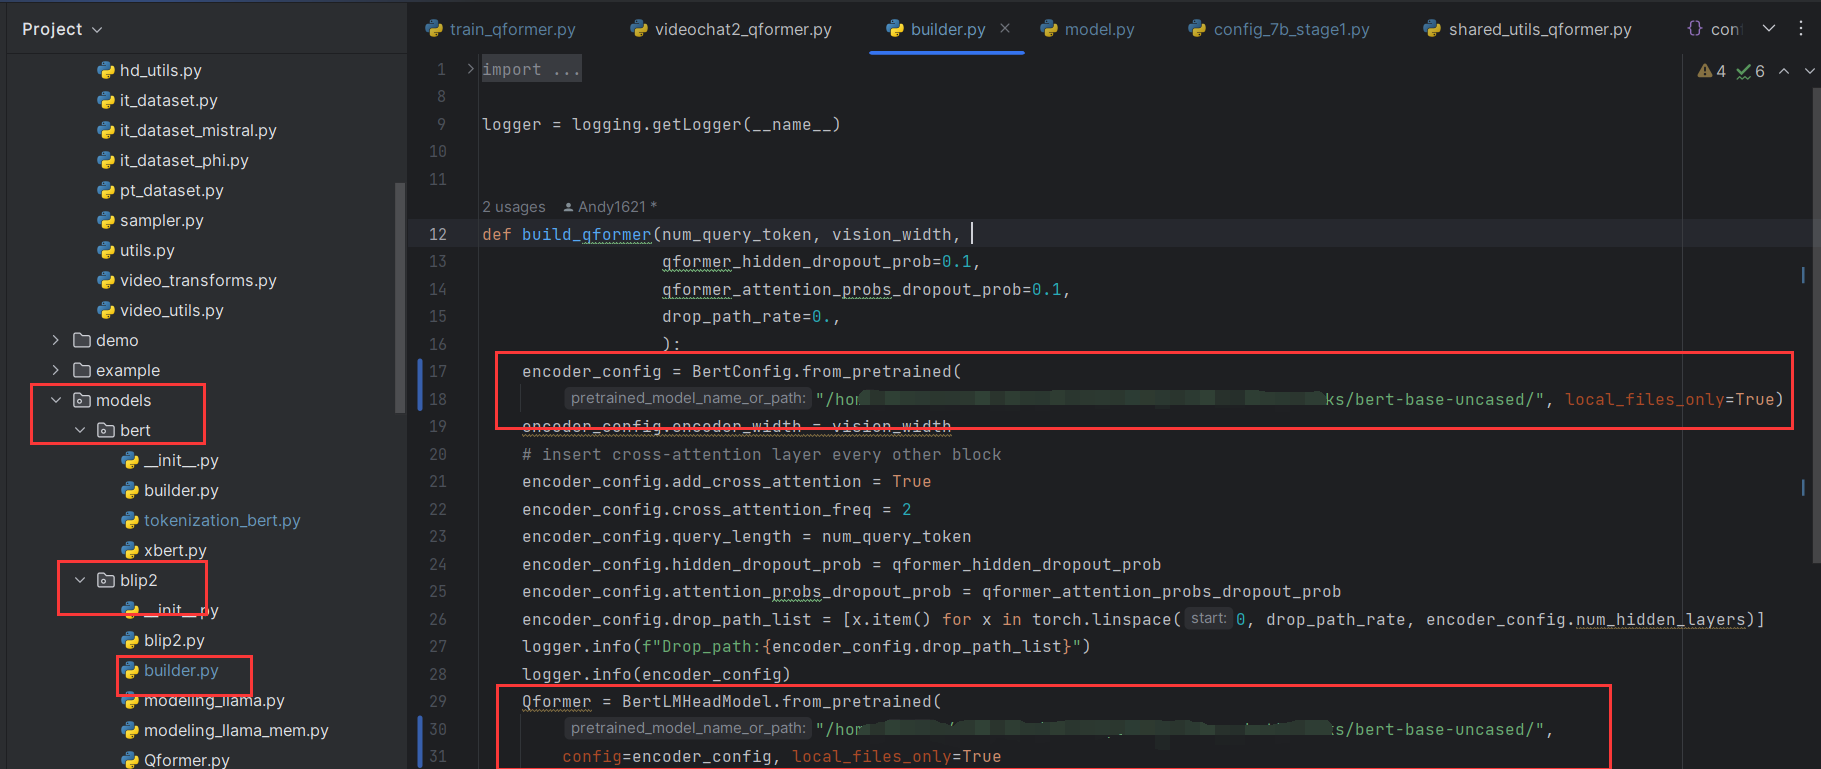Collapse the bert folder
This screenshot has width=1821, height=769.
[x=80, y=430]
